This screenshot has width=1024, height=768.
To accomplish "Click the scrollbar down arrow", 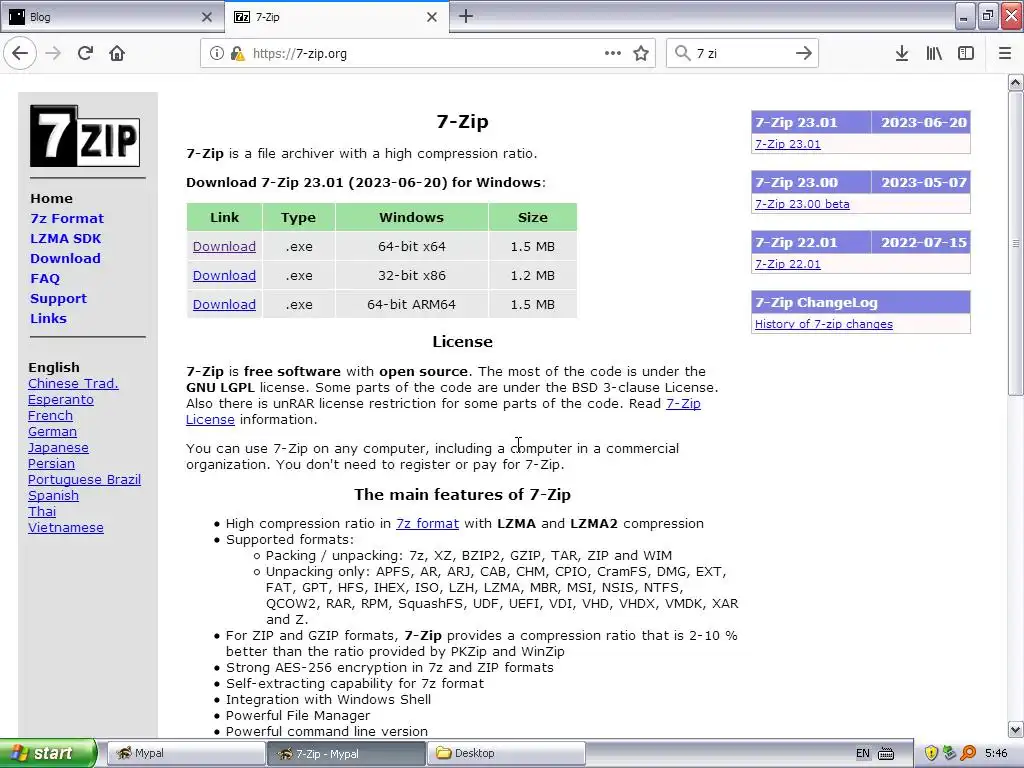I will click(x=1016, y=729).
